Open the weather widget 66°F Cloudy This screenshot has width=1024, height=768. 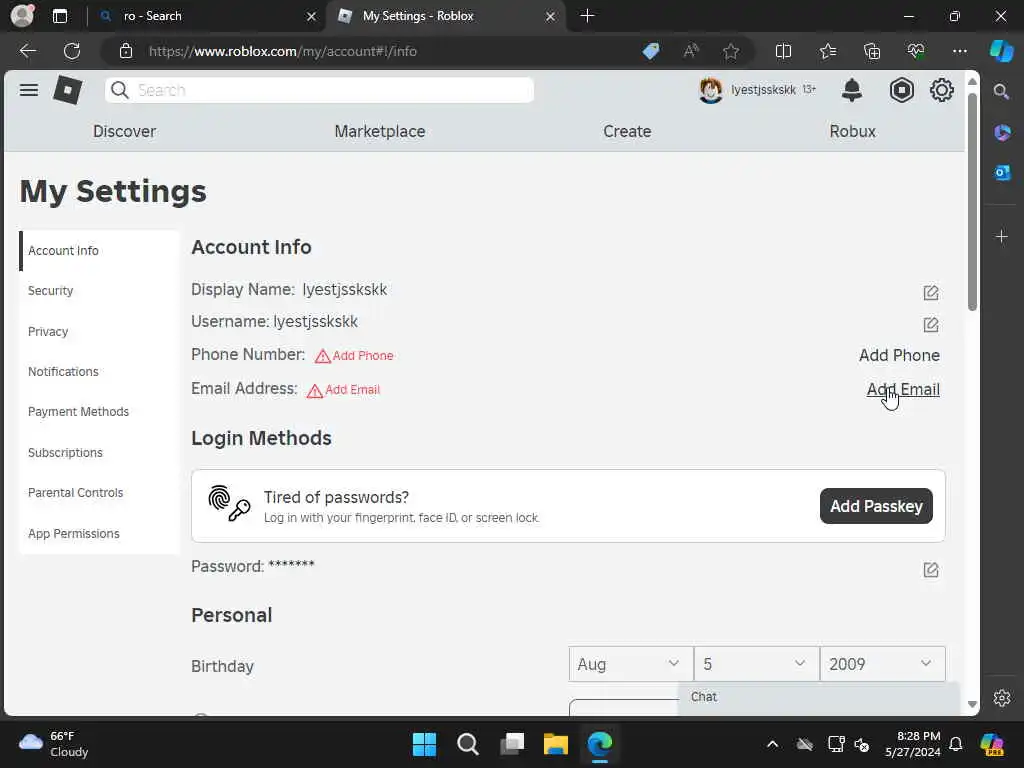[x=54, y=744]
